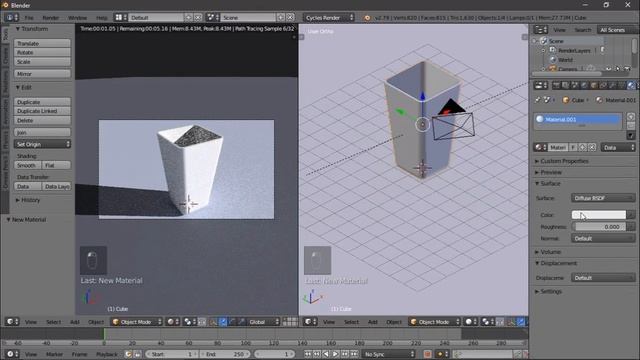Apply Smooth shading
Viewport: 640px width, 360px height.
(28, 165)
